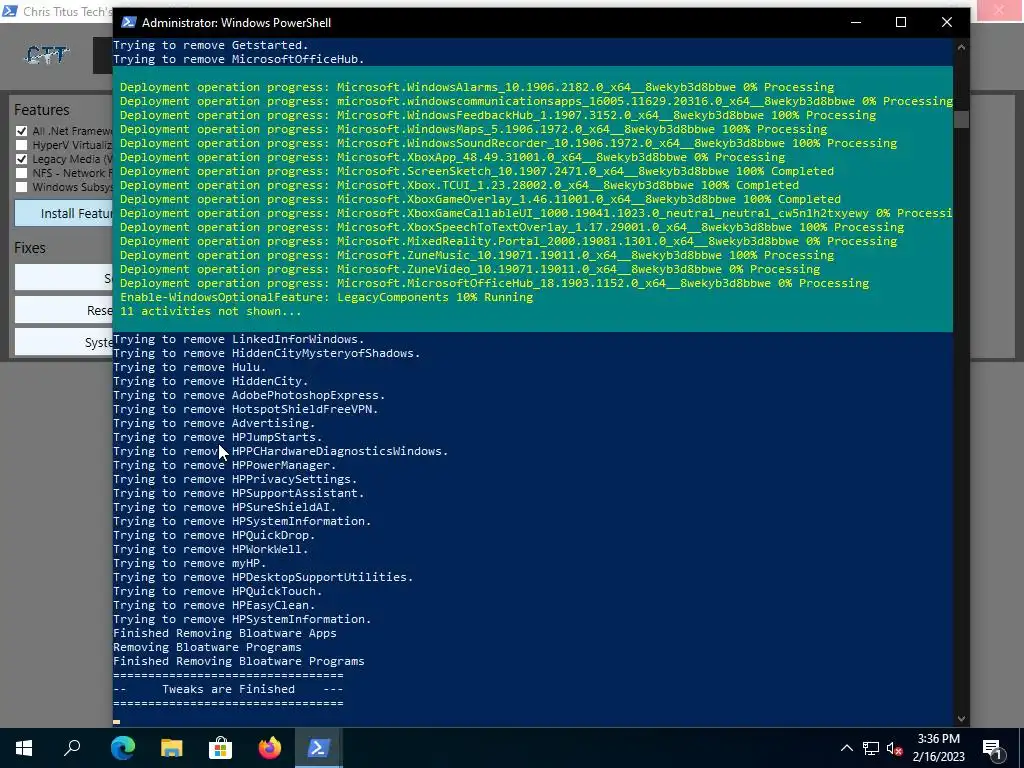Image resolution: width=1024 pixels, height=768 pixels.
Task: Click the LegacyComponents 10% Running line
Action: click(327, 297)
